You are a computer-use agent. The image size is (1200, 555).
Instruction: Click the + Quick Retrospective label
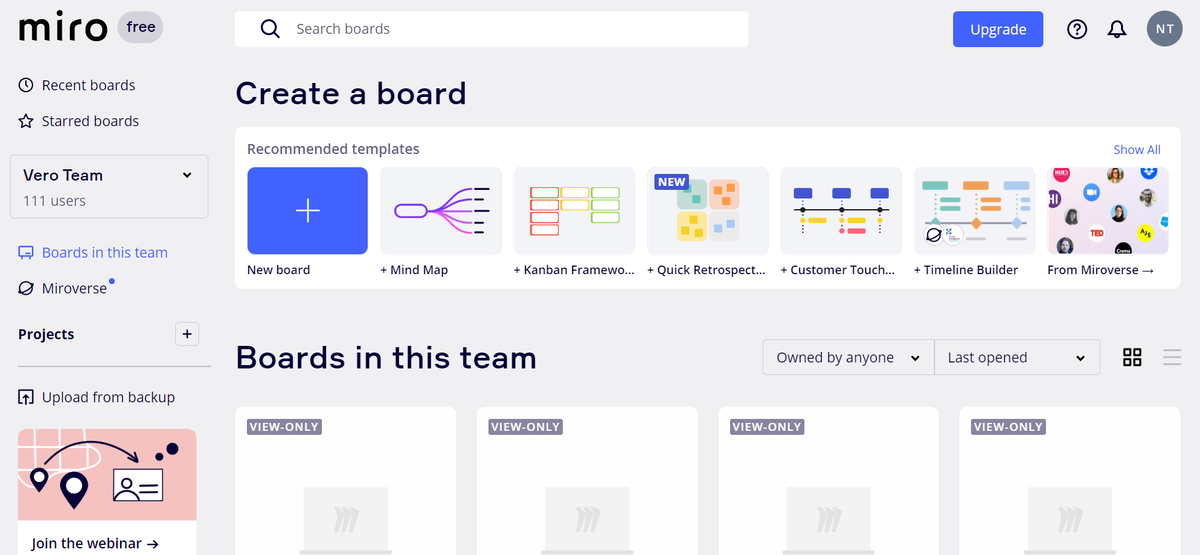click(x=707, y=270)
